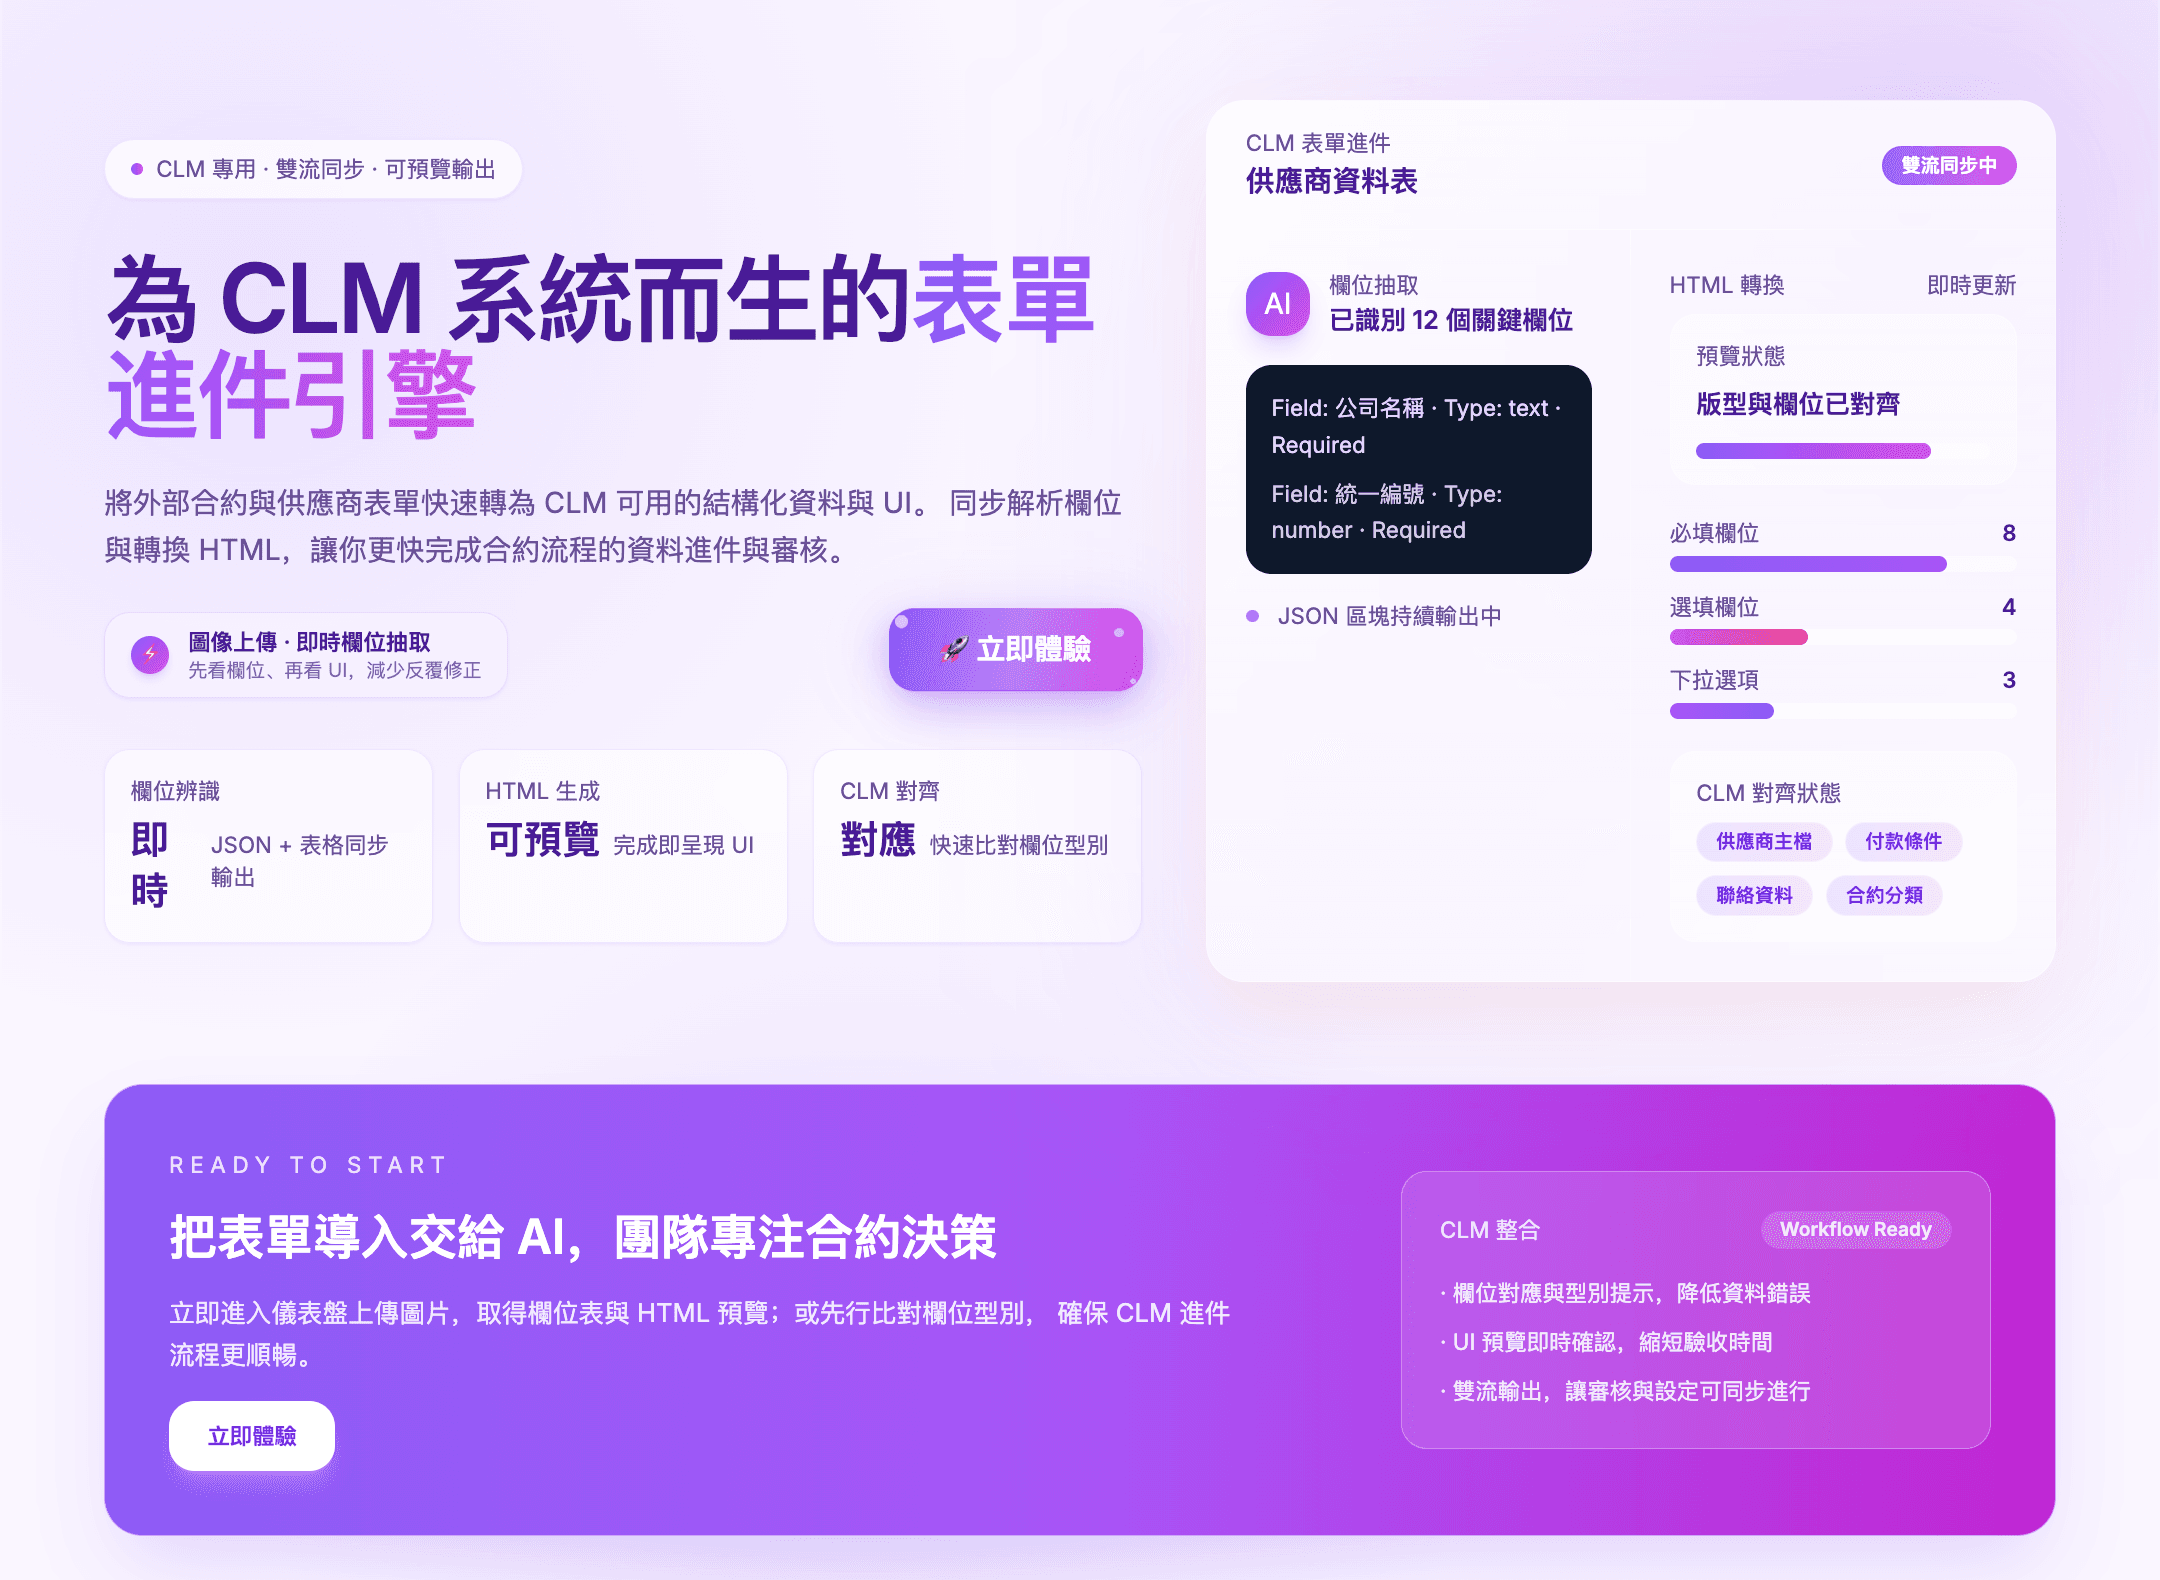This screenshot has width=2160, height=1580.
Task: Click the 圖像上傳 · 即時欄位抽取 card
Action: (306, 655)
